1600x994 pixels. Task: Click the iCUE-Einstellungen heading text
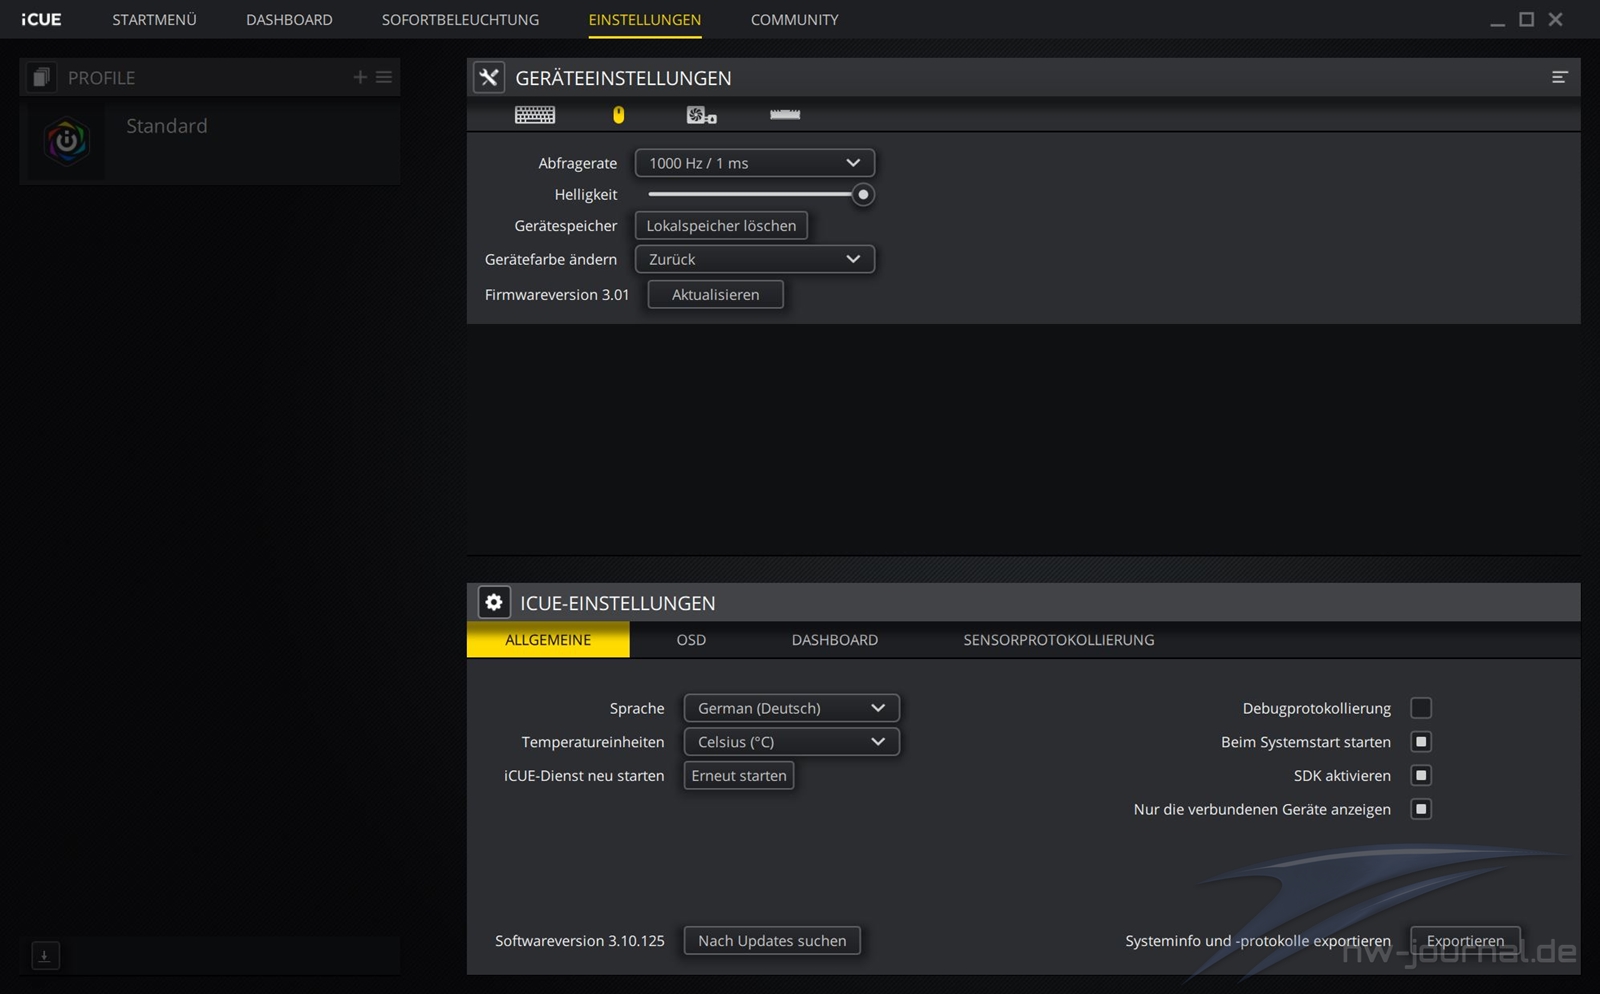point(618,603)
